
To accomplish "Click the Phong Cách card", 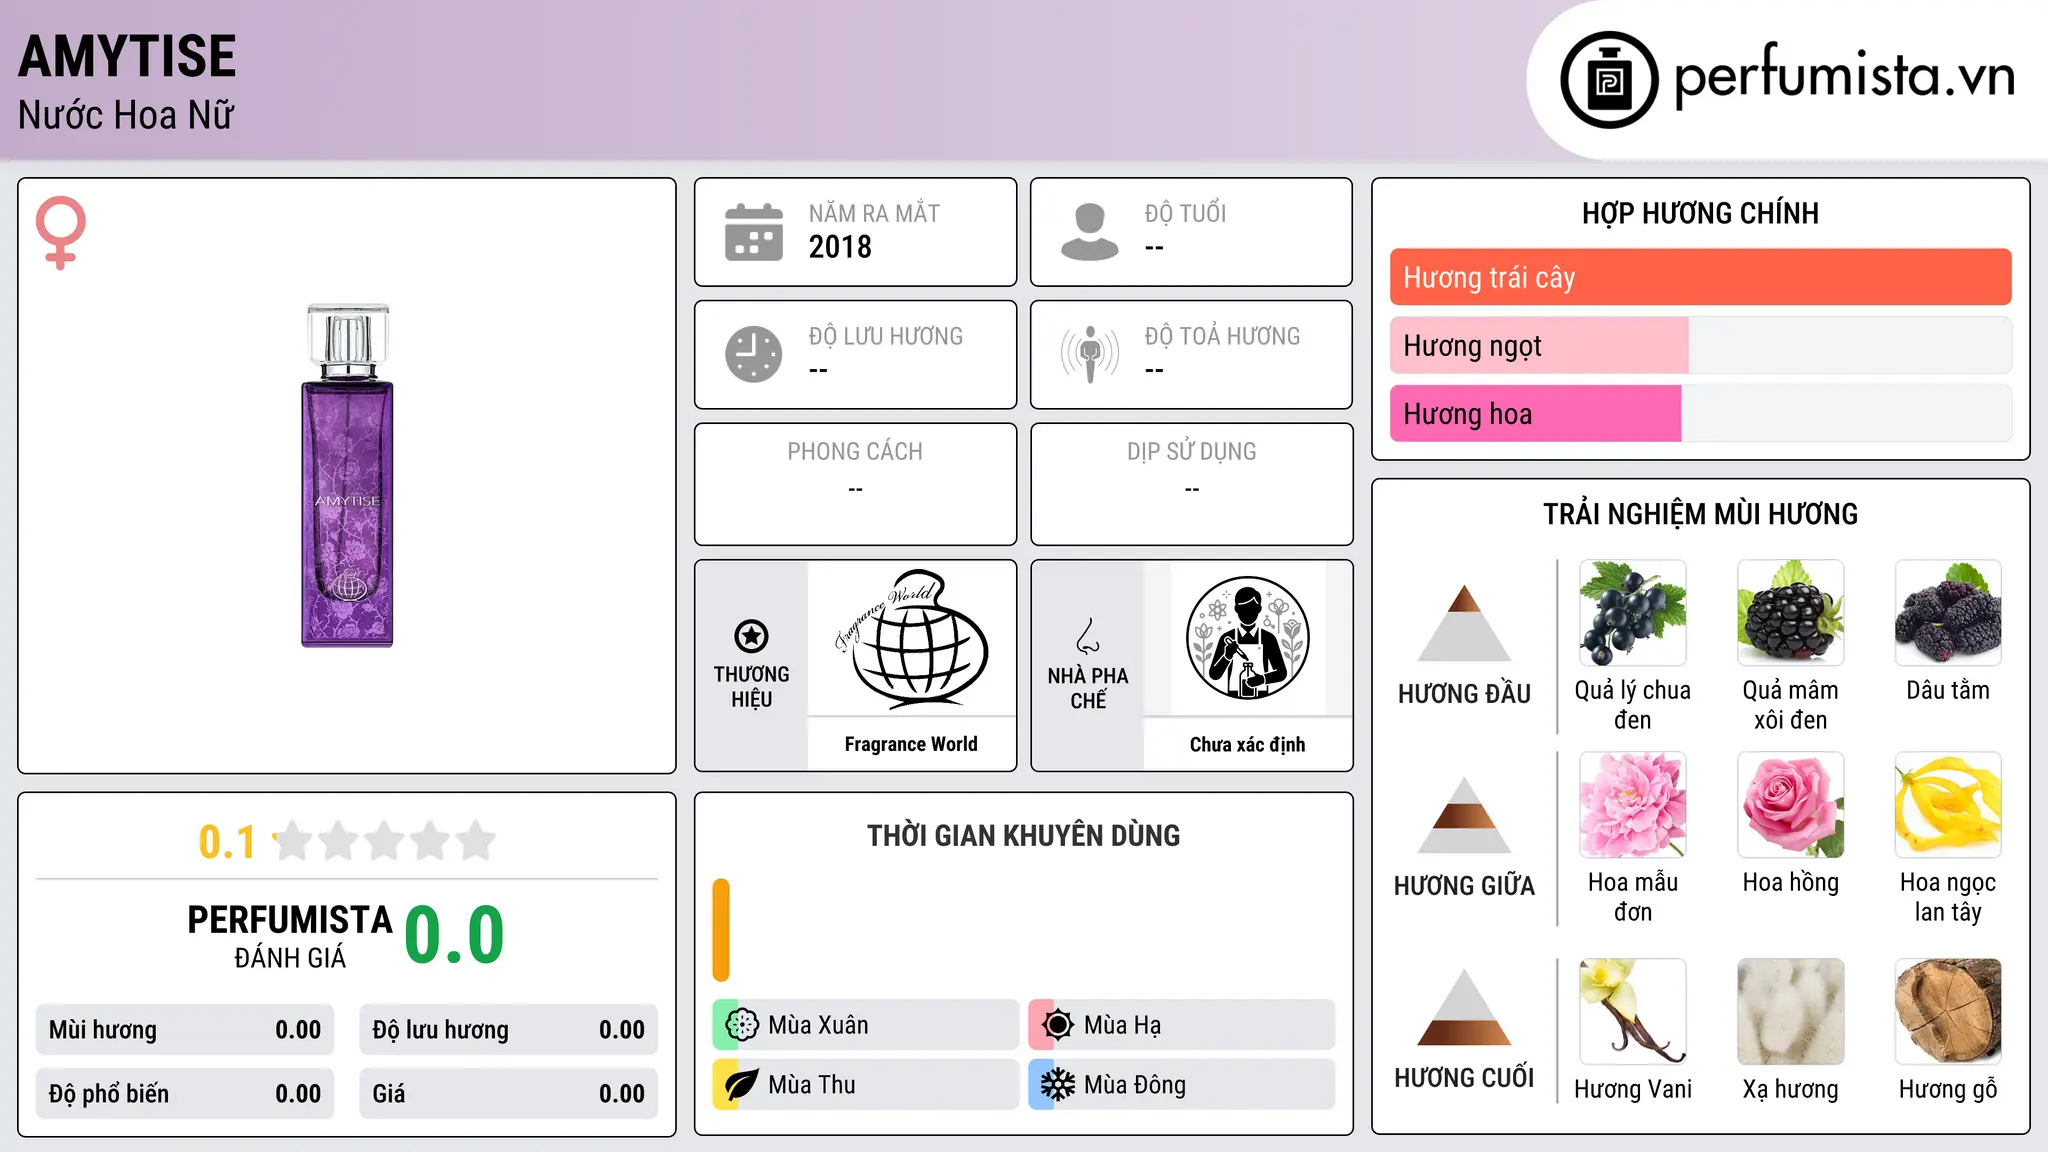I will (x=855, y=484).
